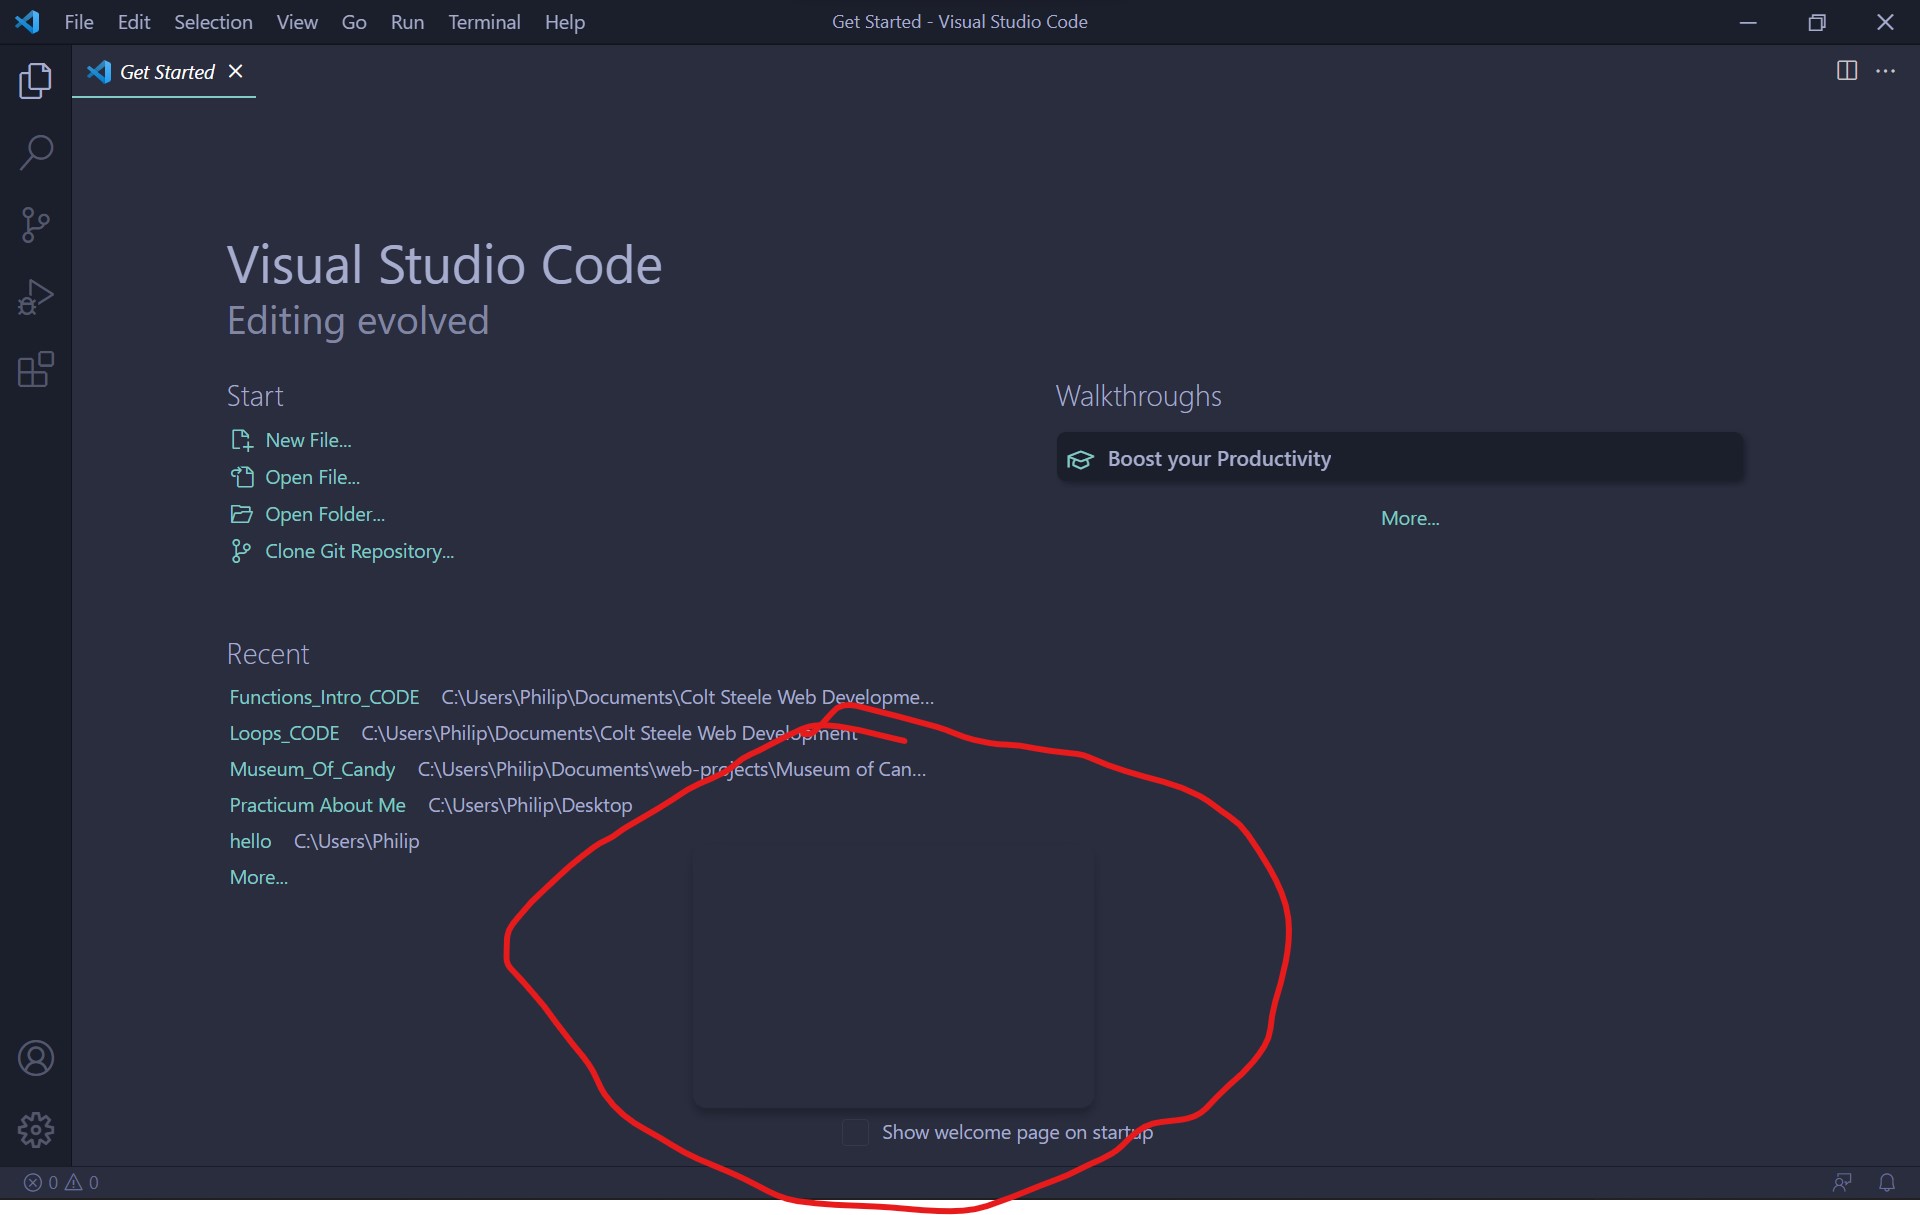The image size is (1920, 1215).
Task: Open the remote window indicator
Action: (1843, 1182)
